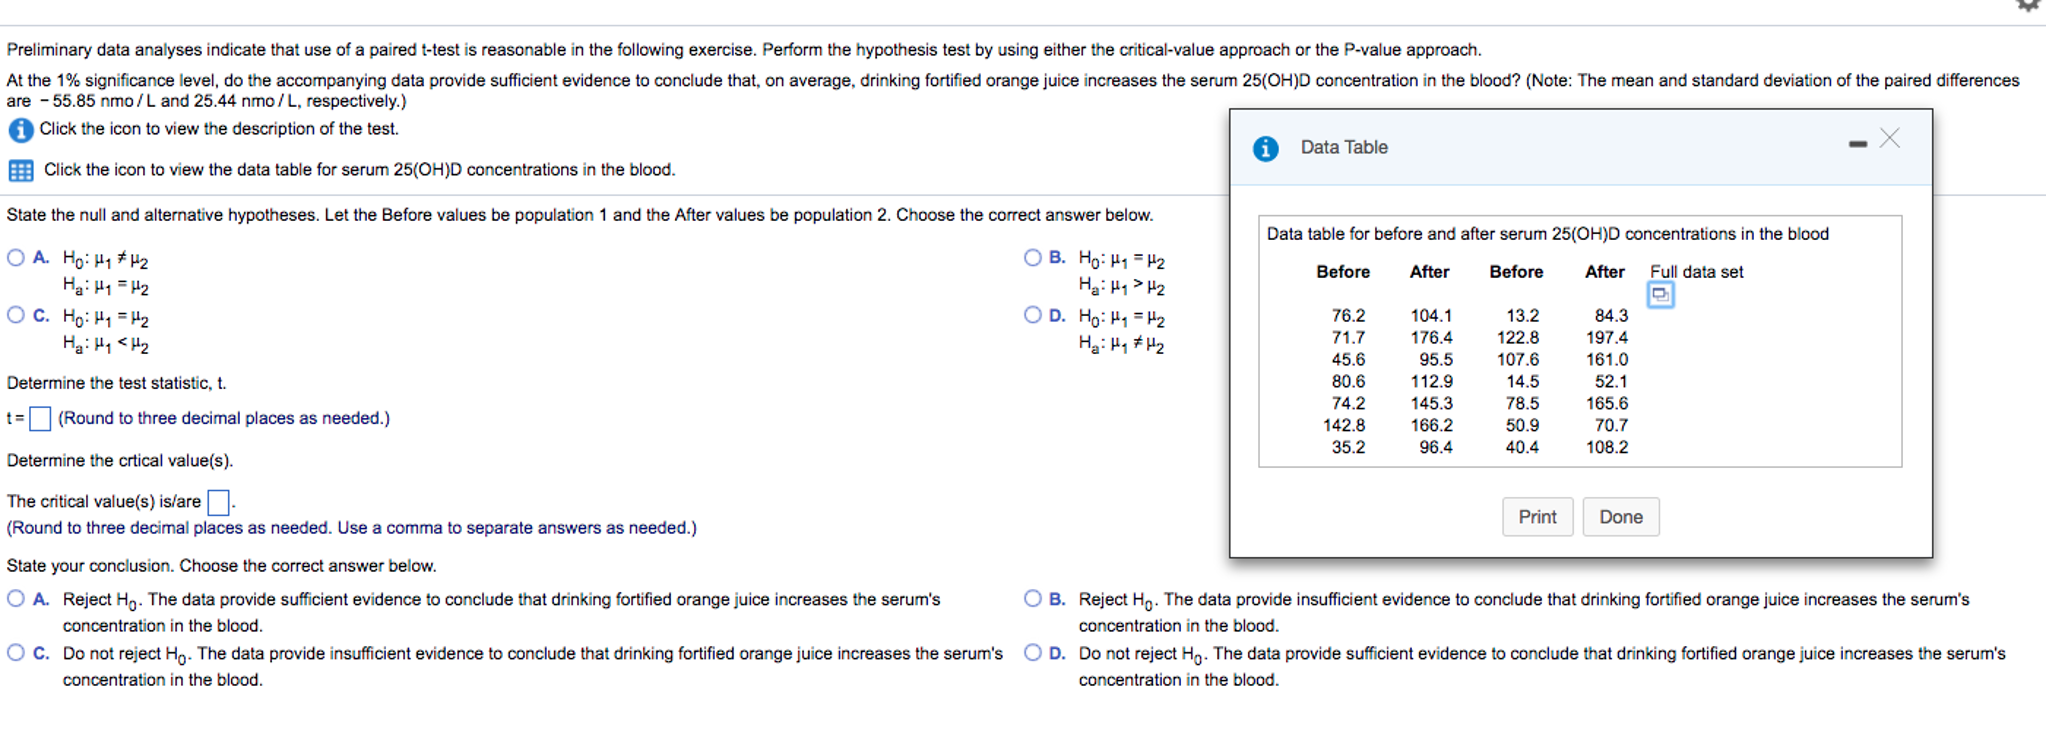Select hypothesis option B with Ha: μ1 > μ2
This screenshot has width=2046, height=750.
coord(1031,257)
